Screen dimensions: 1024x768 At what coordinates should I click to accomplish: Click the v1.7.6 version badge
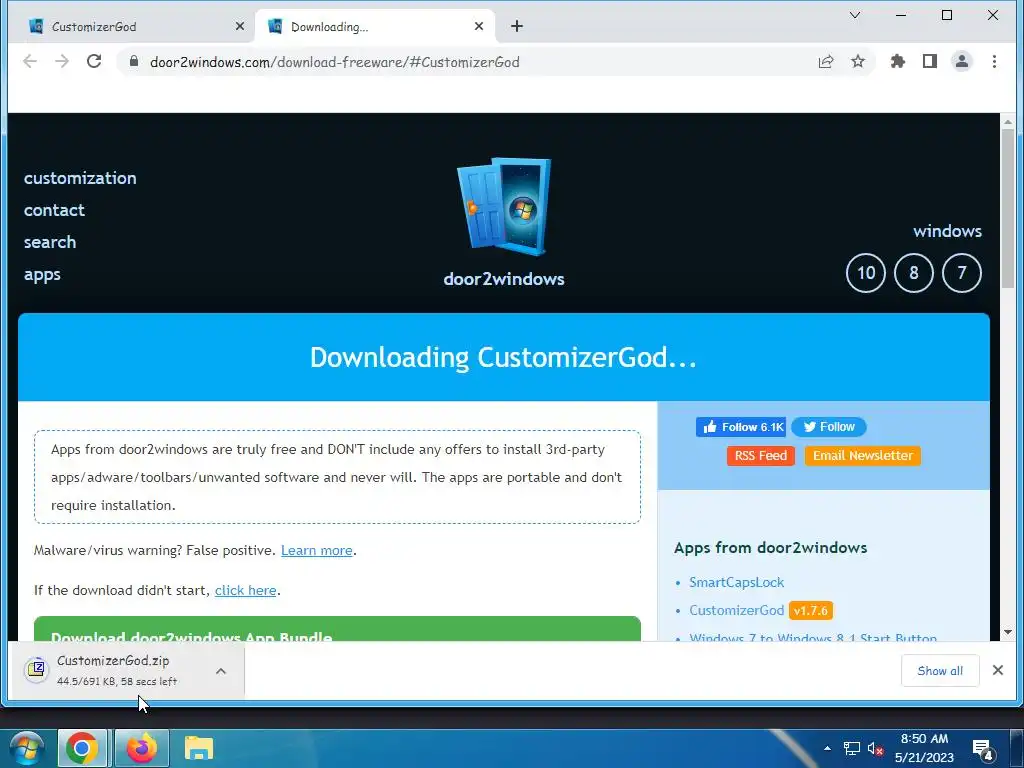click(810, 611)
